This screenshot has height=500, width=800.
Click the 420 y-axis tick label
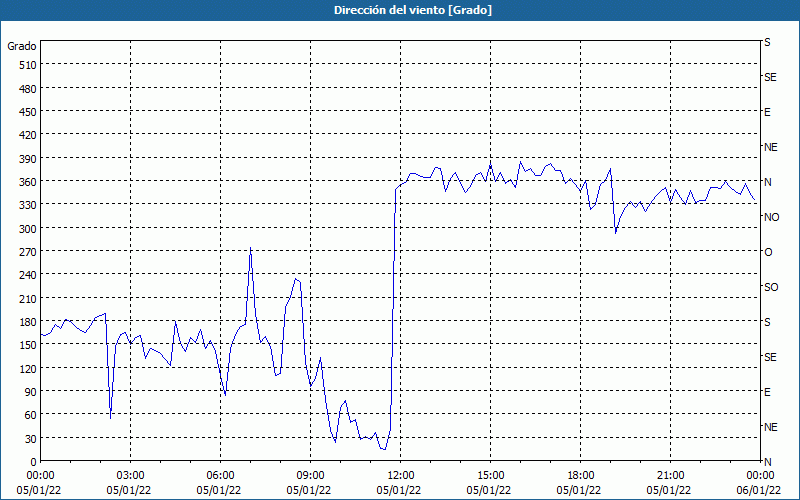click(28, 135)
